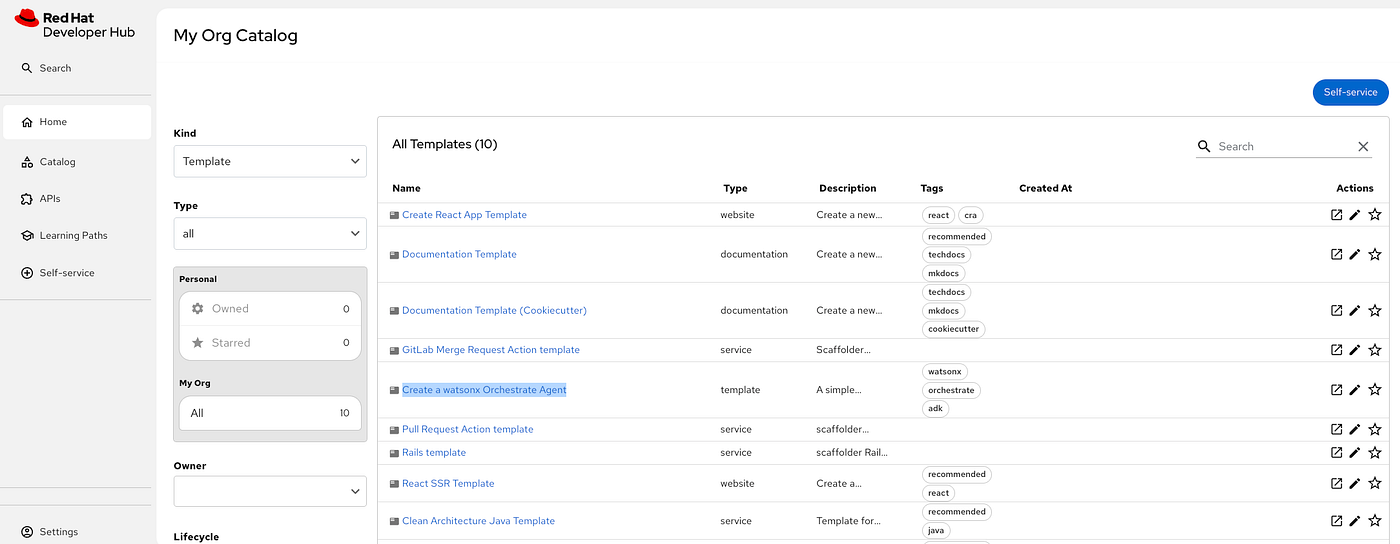Edit the Rails template row
1400x544 pixels.
point(1355,453)
